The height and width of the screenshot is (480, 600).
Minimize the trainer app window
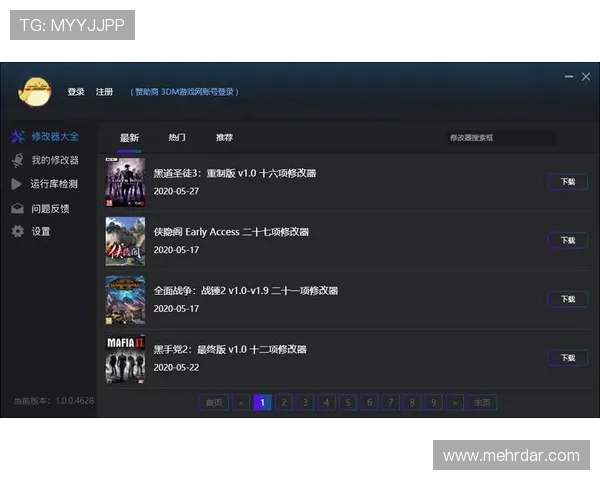(569, 77)
